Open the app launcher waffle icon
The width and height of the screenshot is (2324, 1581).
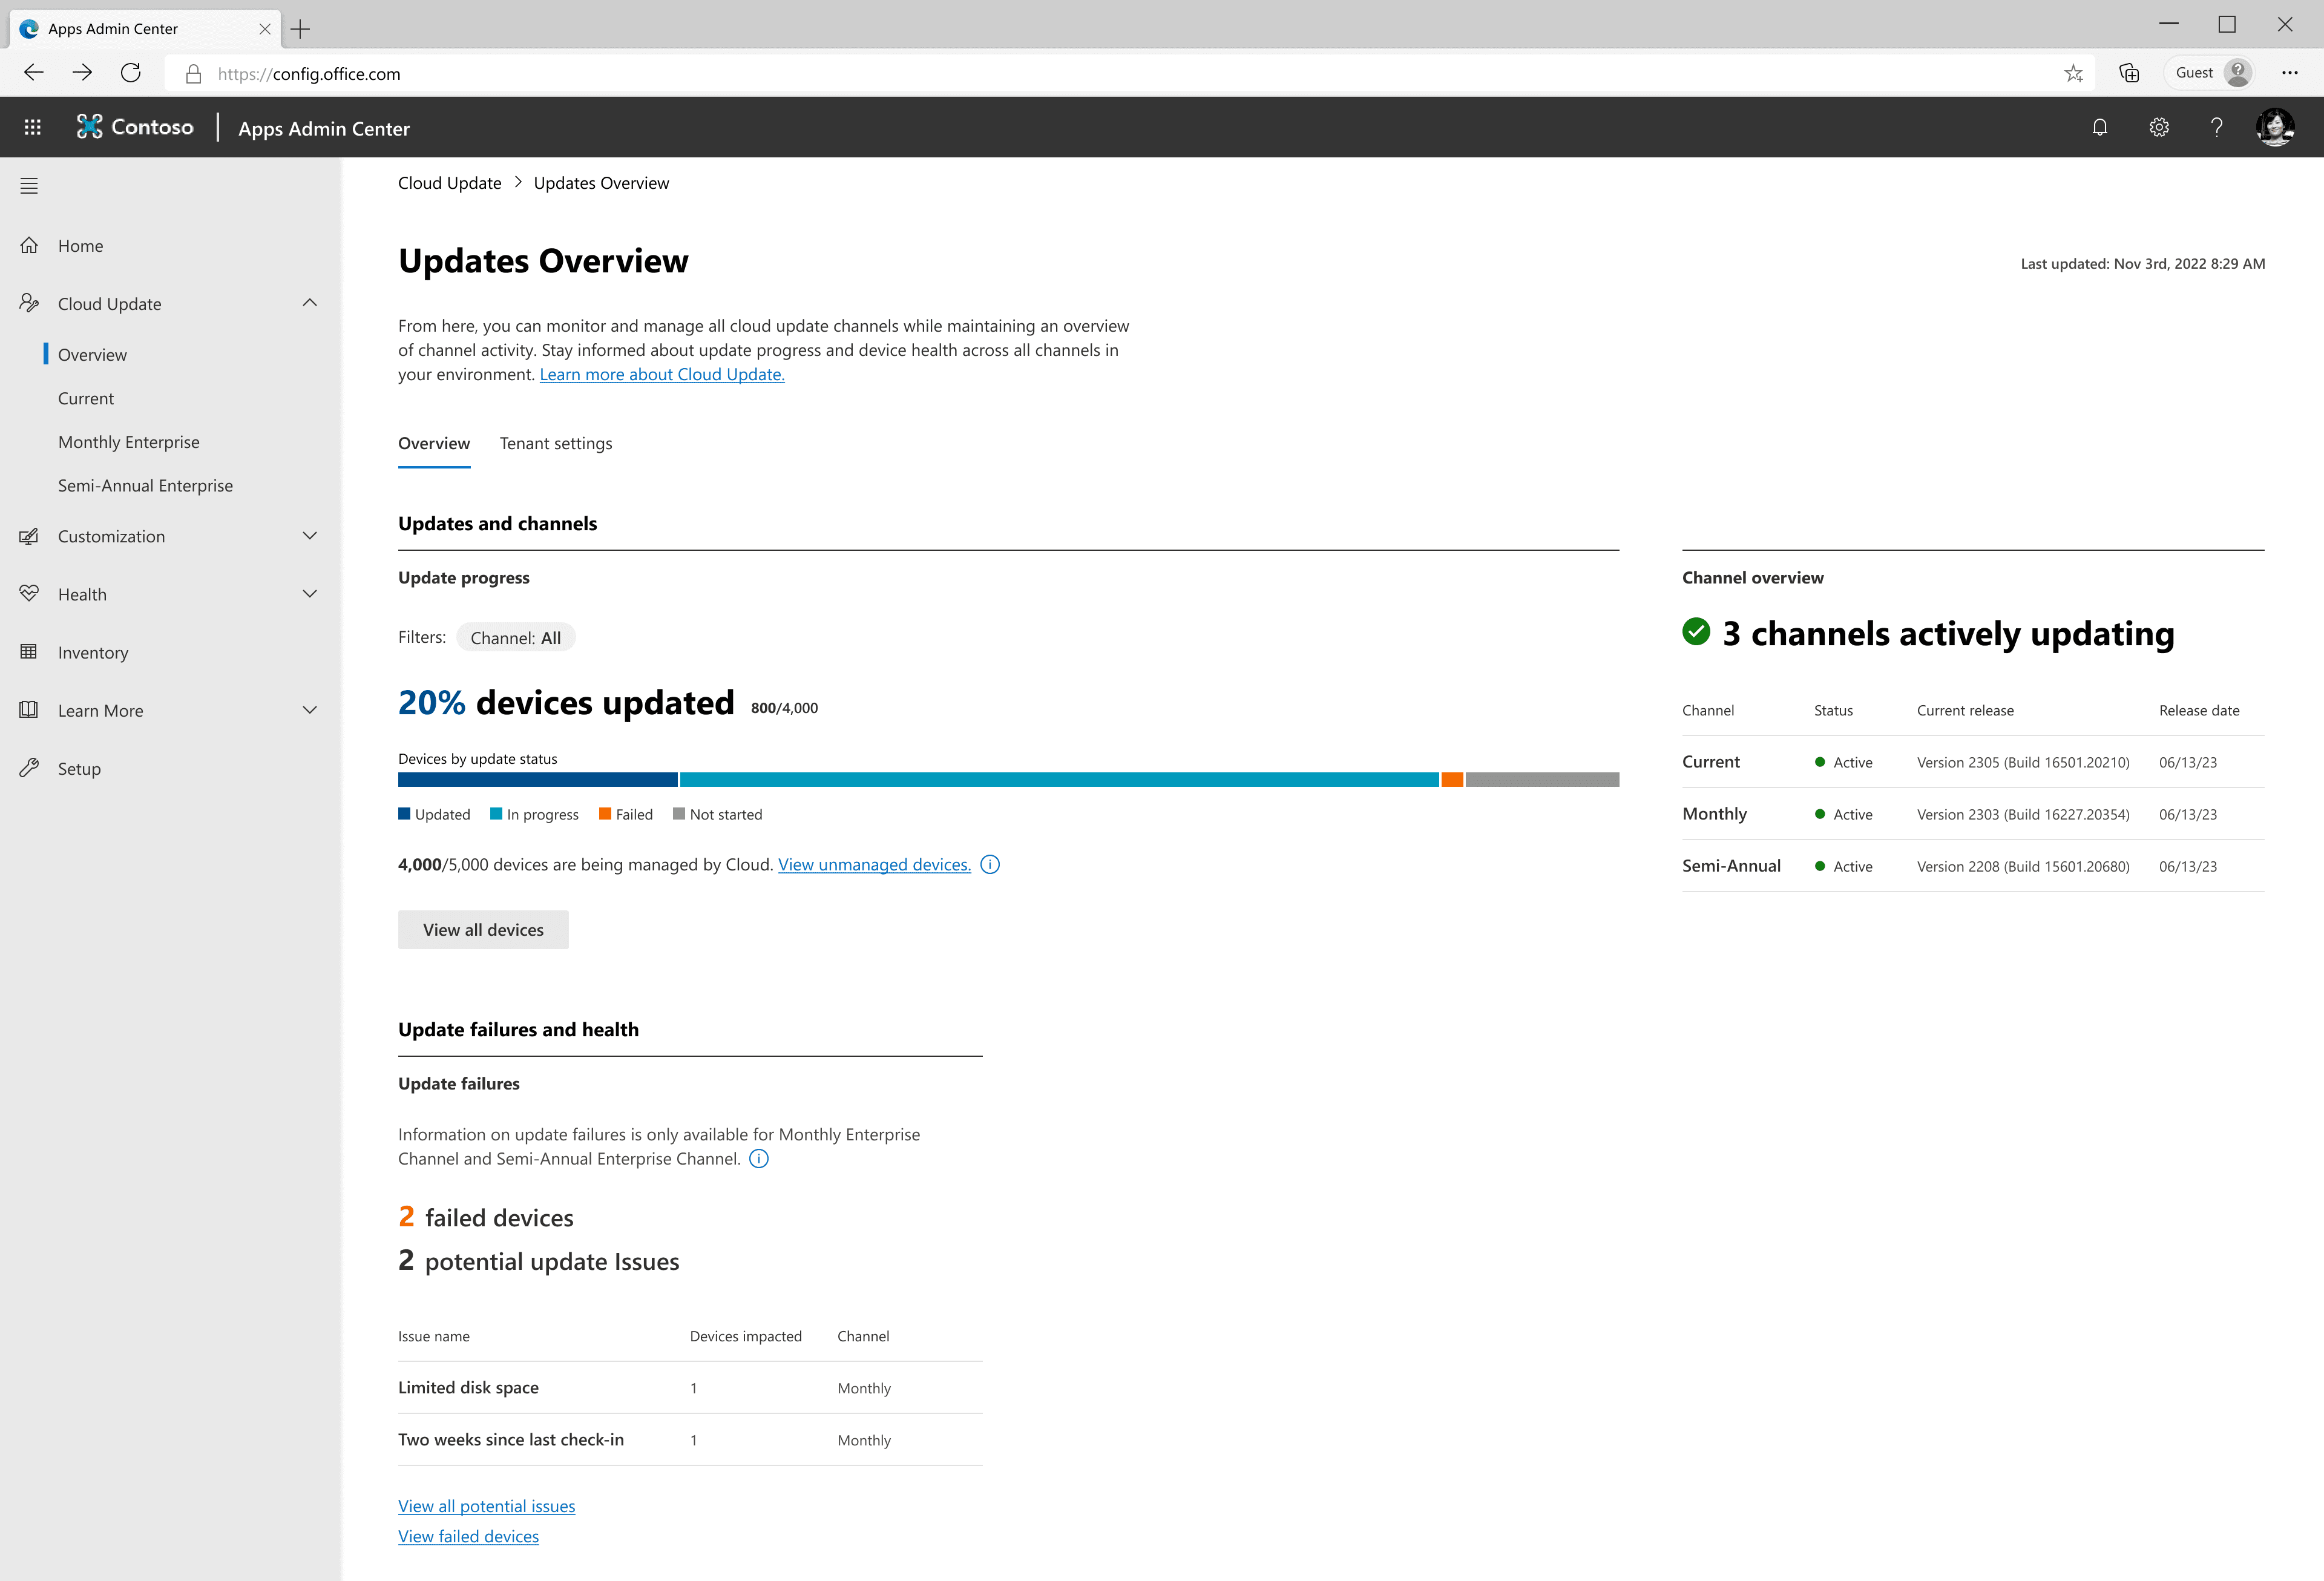click(x=32, y=127)
